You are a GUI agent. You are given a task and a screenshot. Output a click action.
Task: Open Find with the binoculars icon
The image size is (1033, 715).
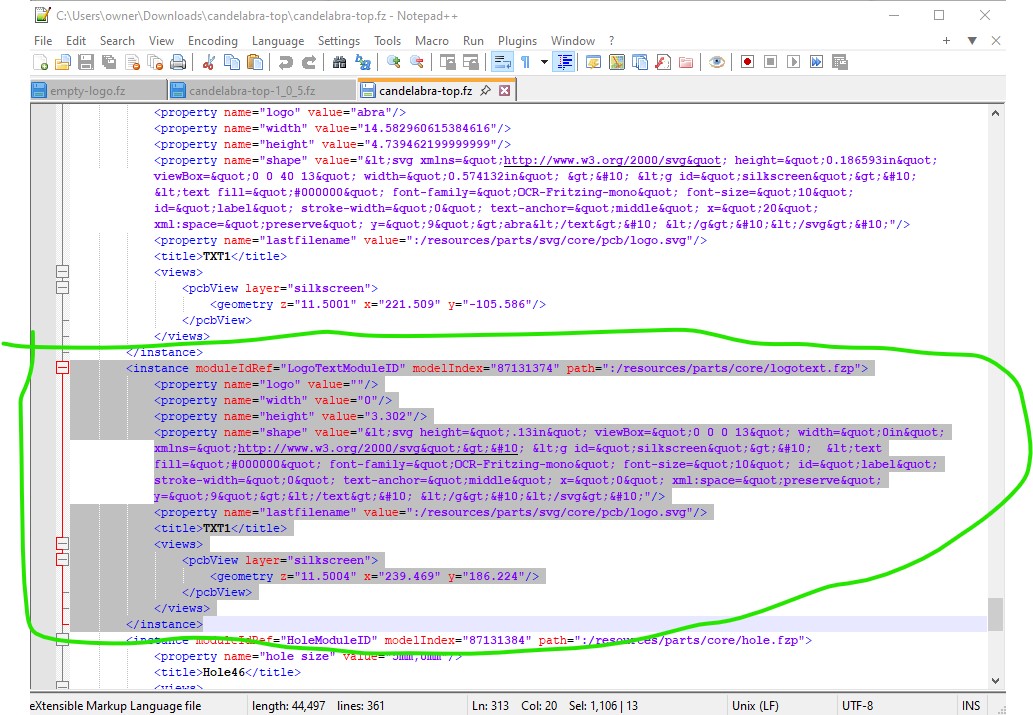click(x=339, y=62)
